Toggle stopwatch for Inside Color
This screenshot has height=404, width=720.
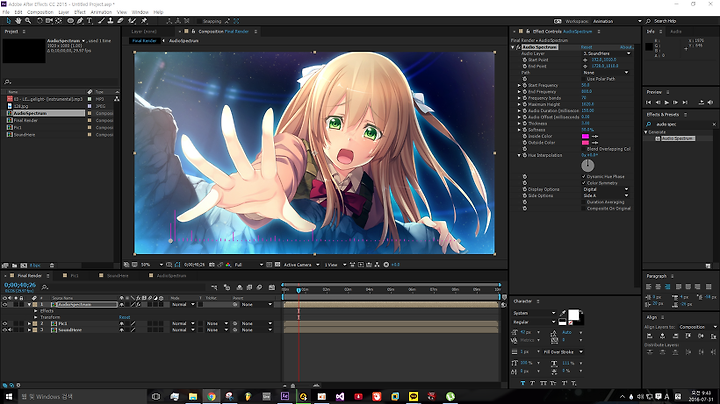(524, 136)
